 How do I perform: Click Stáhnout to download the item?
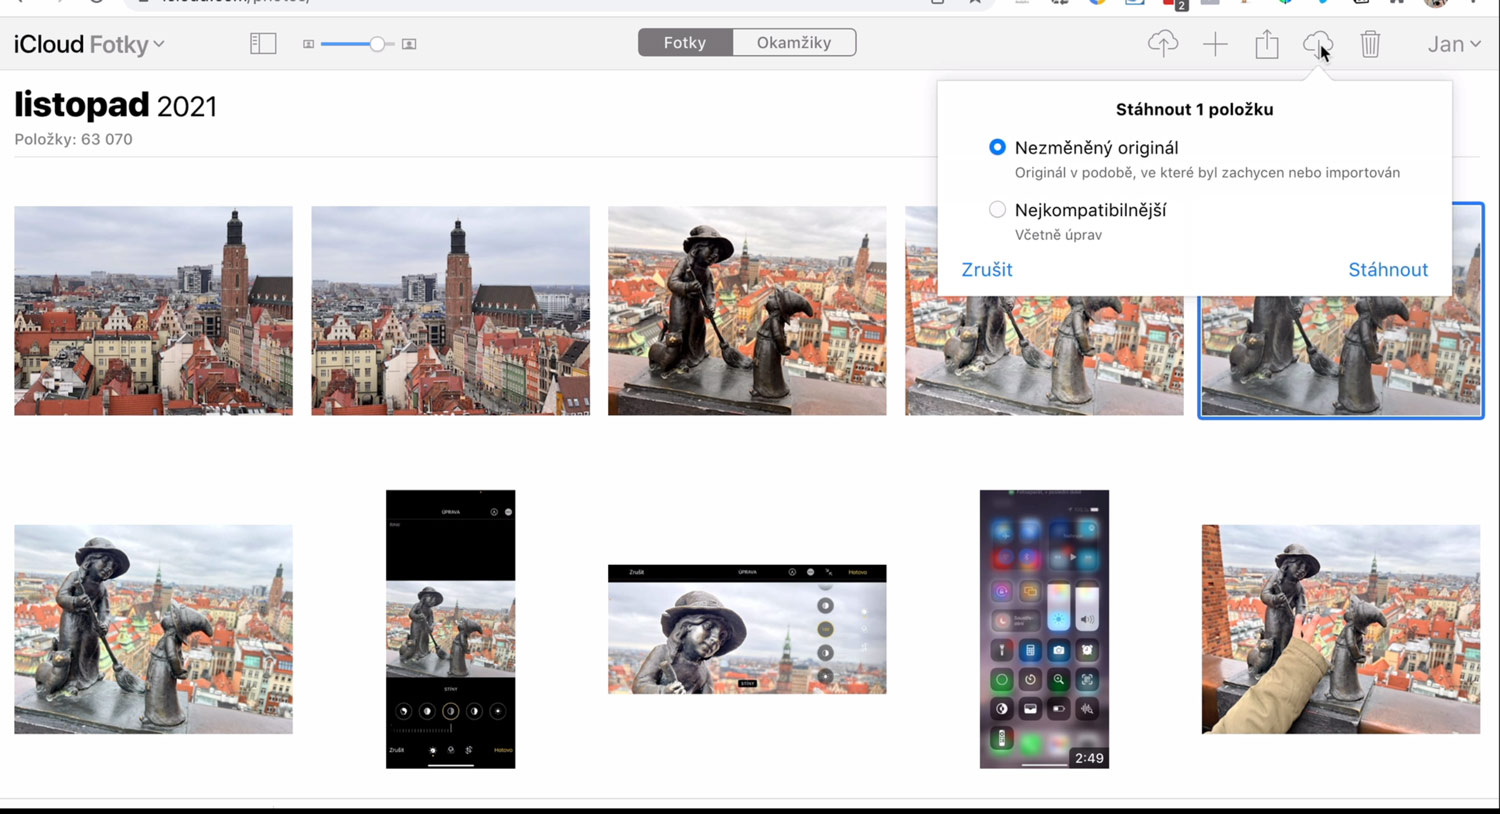(1387, 270)
